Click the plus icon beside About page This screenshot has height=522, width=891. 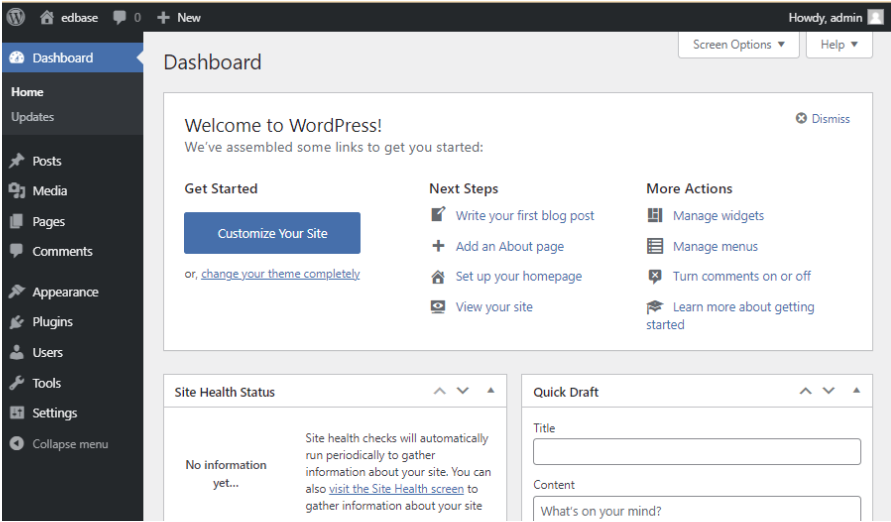[x=438, y=246]
